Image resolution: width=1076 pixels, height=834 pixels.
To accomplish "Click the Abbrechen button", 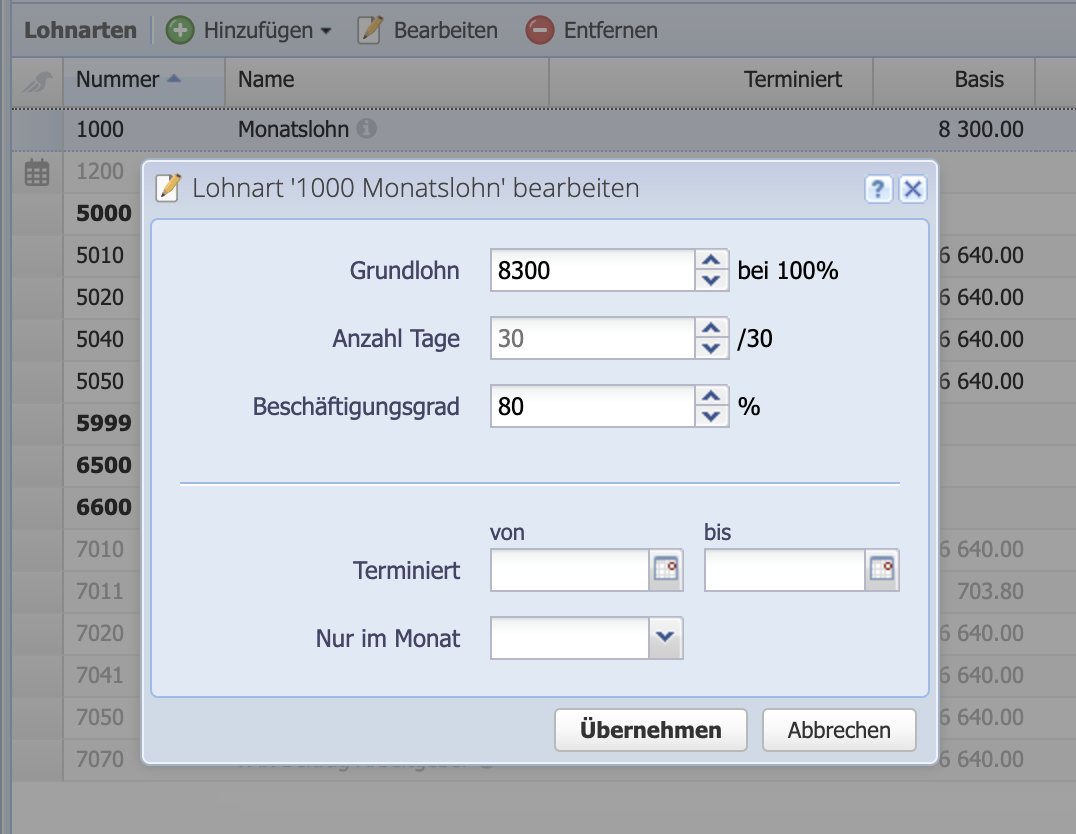I will [839, 729].
